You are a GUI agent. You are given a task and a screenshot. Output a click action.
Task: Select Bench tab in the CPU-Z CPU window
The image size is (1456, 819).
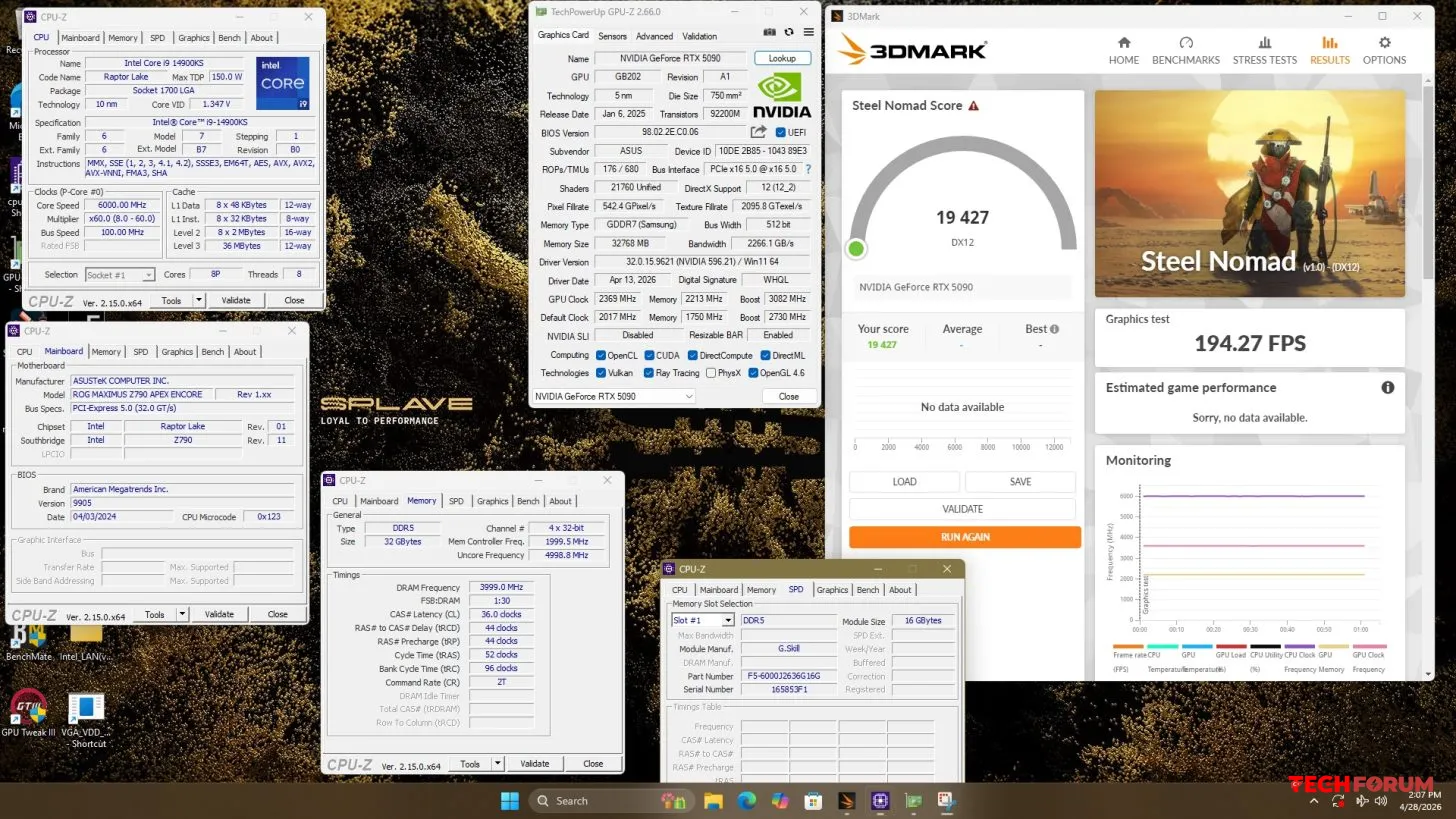229,38
